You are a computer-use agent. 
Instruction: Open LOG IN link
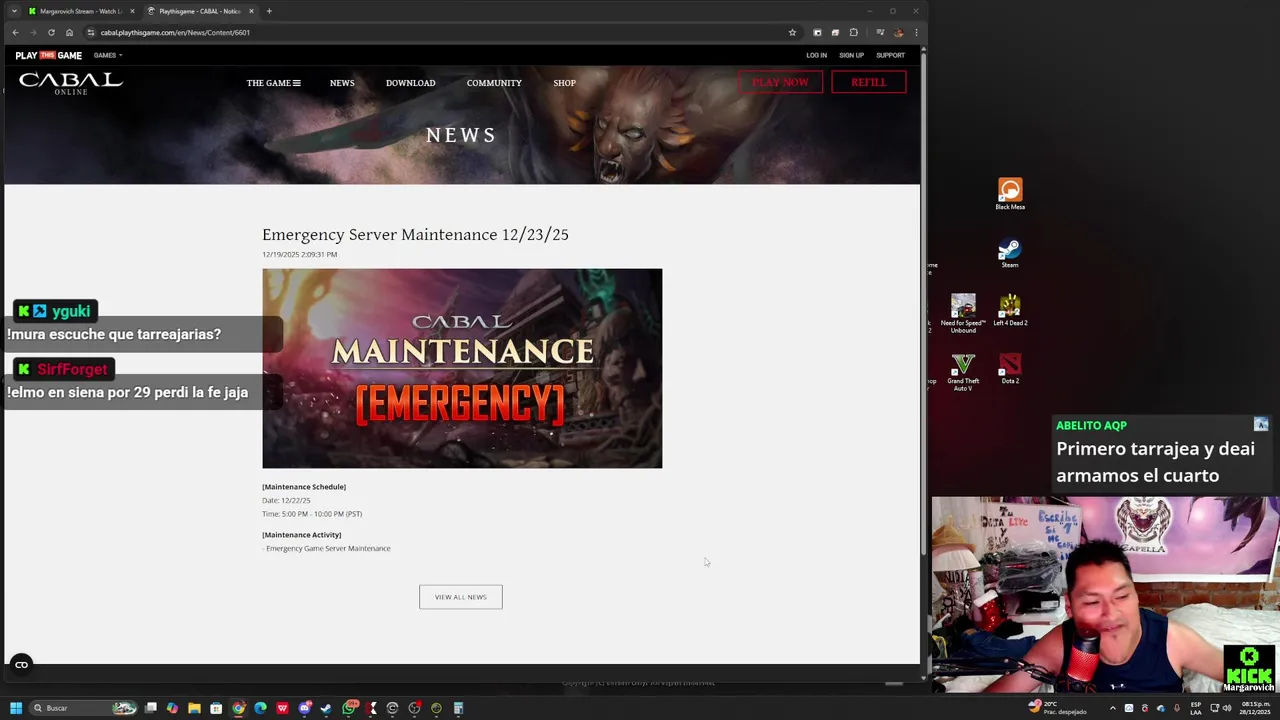coord(816,55)
